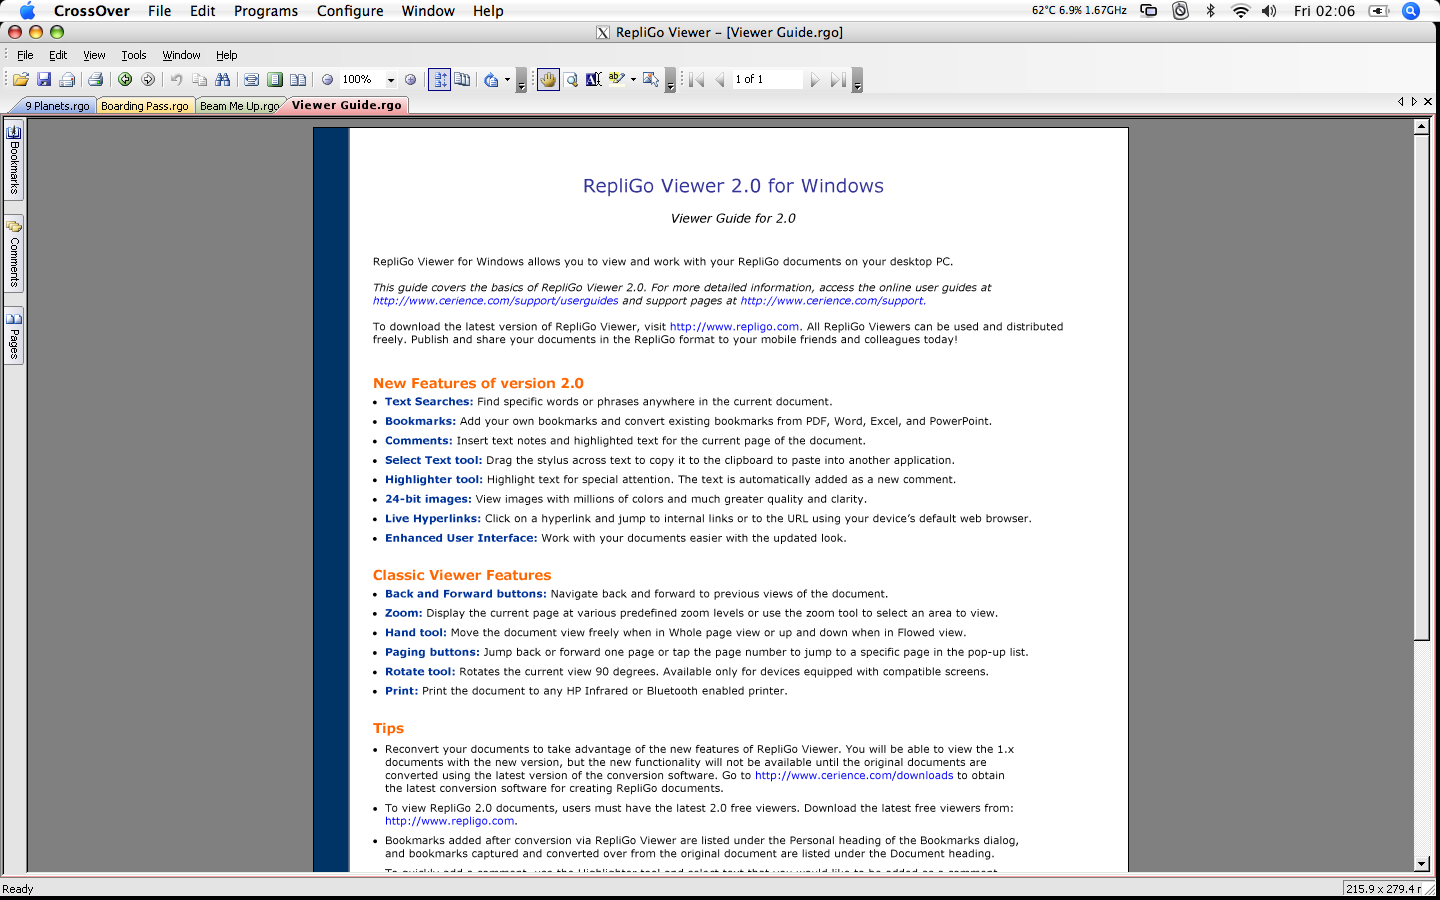Image resolution: width=1440 pixels, height=900 pixels.
Task: Select the Highlighter tool
Action: (x=617, y=79)
